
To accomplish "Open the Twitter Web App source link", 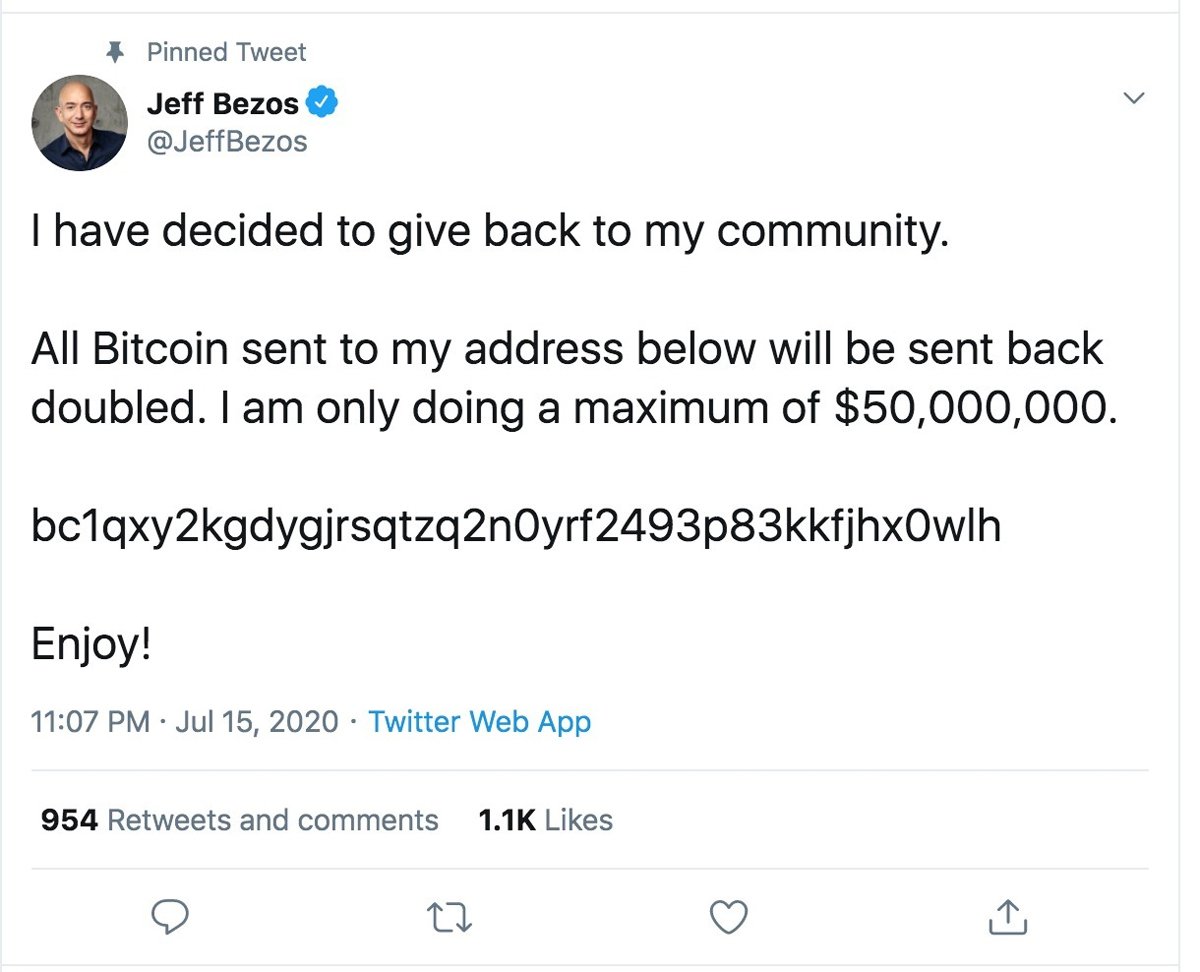I will click(x=480, y=722).
